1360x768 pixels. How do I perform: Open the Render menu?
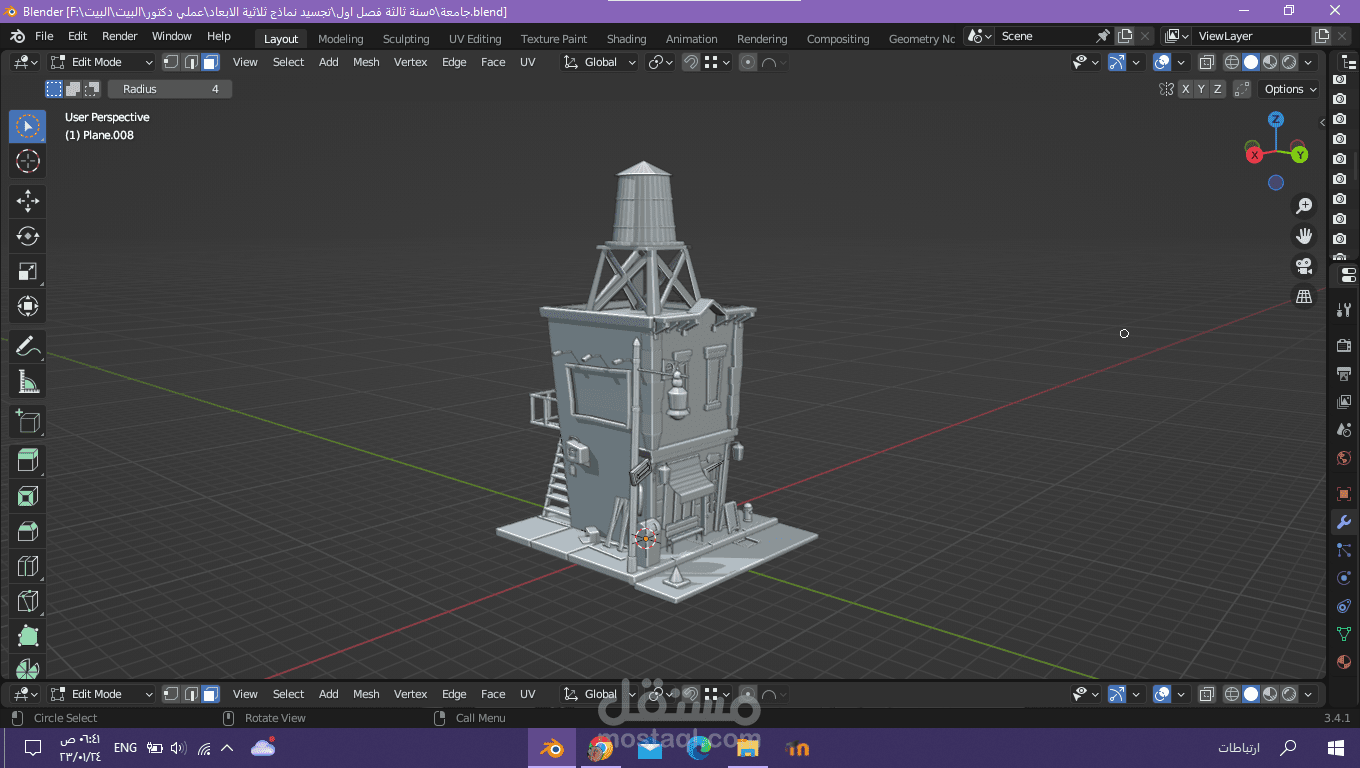point(120,36)
